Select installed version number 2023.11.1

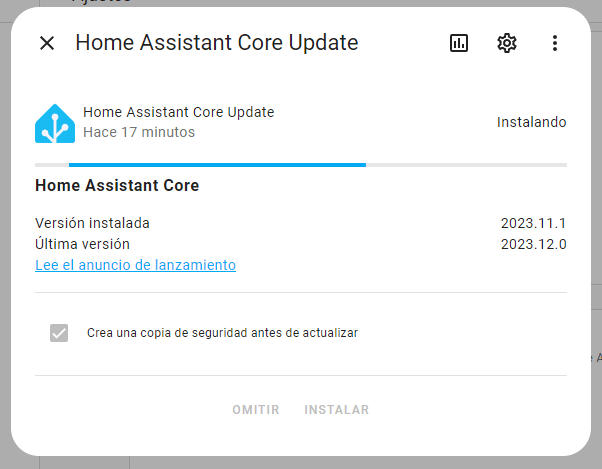(533, 223)
